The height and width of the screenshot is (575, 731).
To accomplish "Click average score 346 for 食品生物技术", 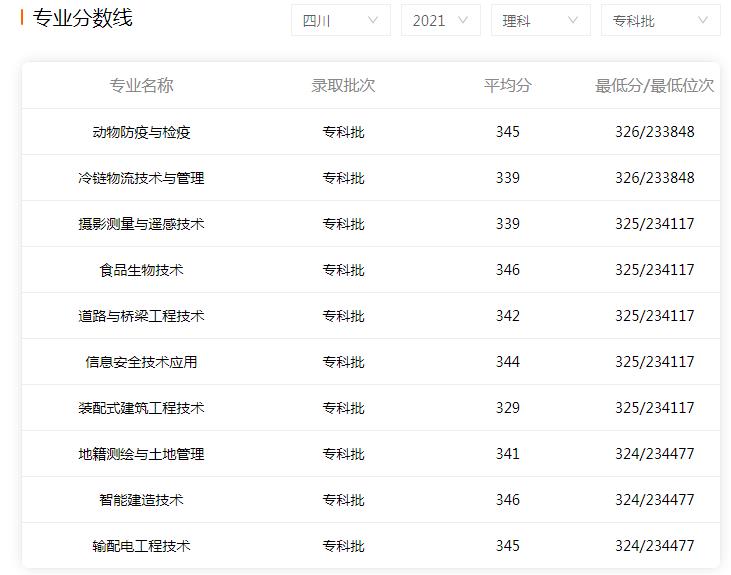I will (x=508, y=270).
